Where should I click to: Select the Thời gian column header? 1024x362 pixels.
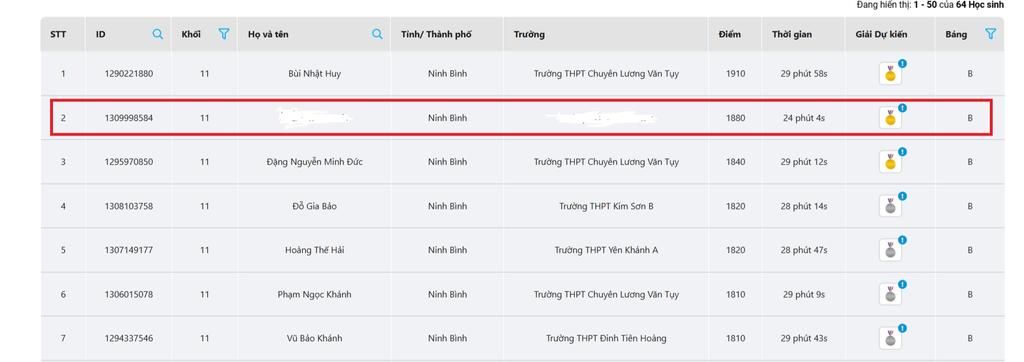point(792,35)
